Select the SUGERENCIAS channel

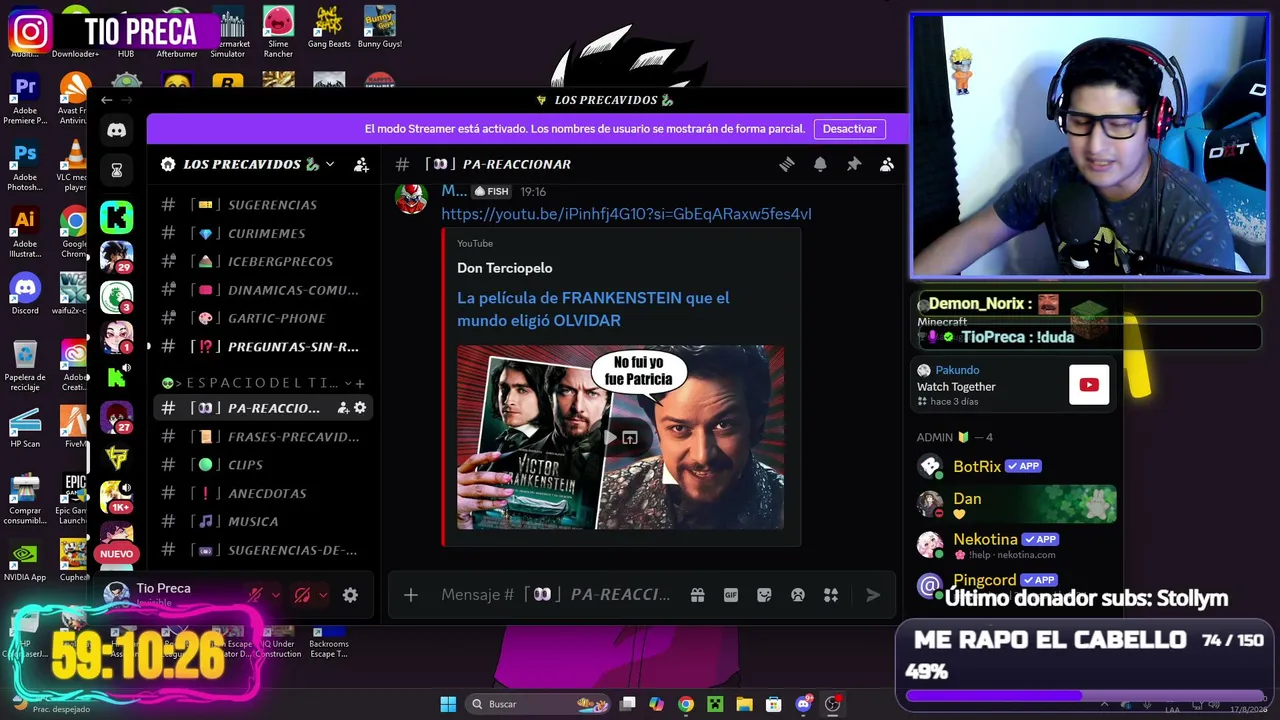click(x=264, y=205)
